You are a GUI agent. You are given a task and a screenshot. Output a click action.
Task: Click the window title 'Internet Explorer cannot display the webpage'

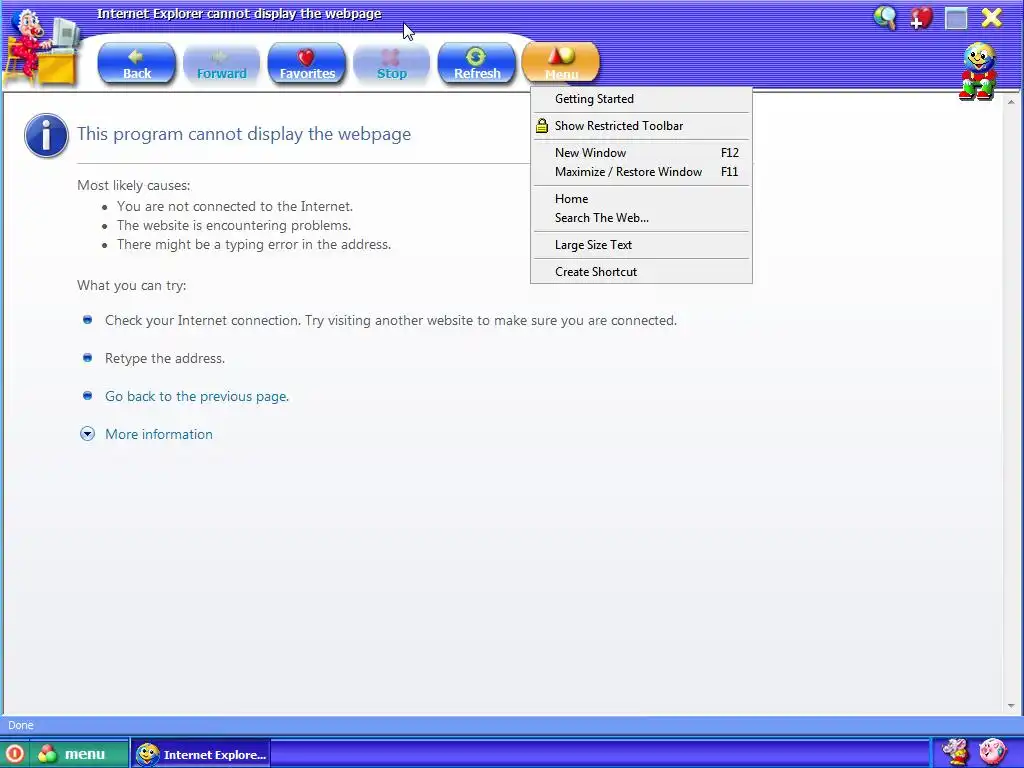[239, 13]
